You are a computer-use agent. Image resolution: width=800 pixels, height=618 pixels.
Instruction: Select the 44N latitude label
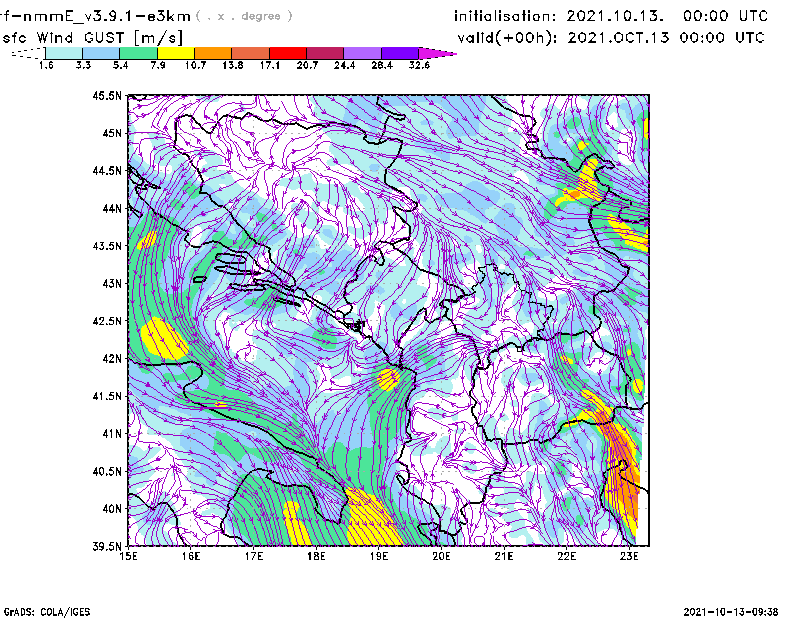tap(112, 208)
